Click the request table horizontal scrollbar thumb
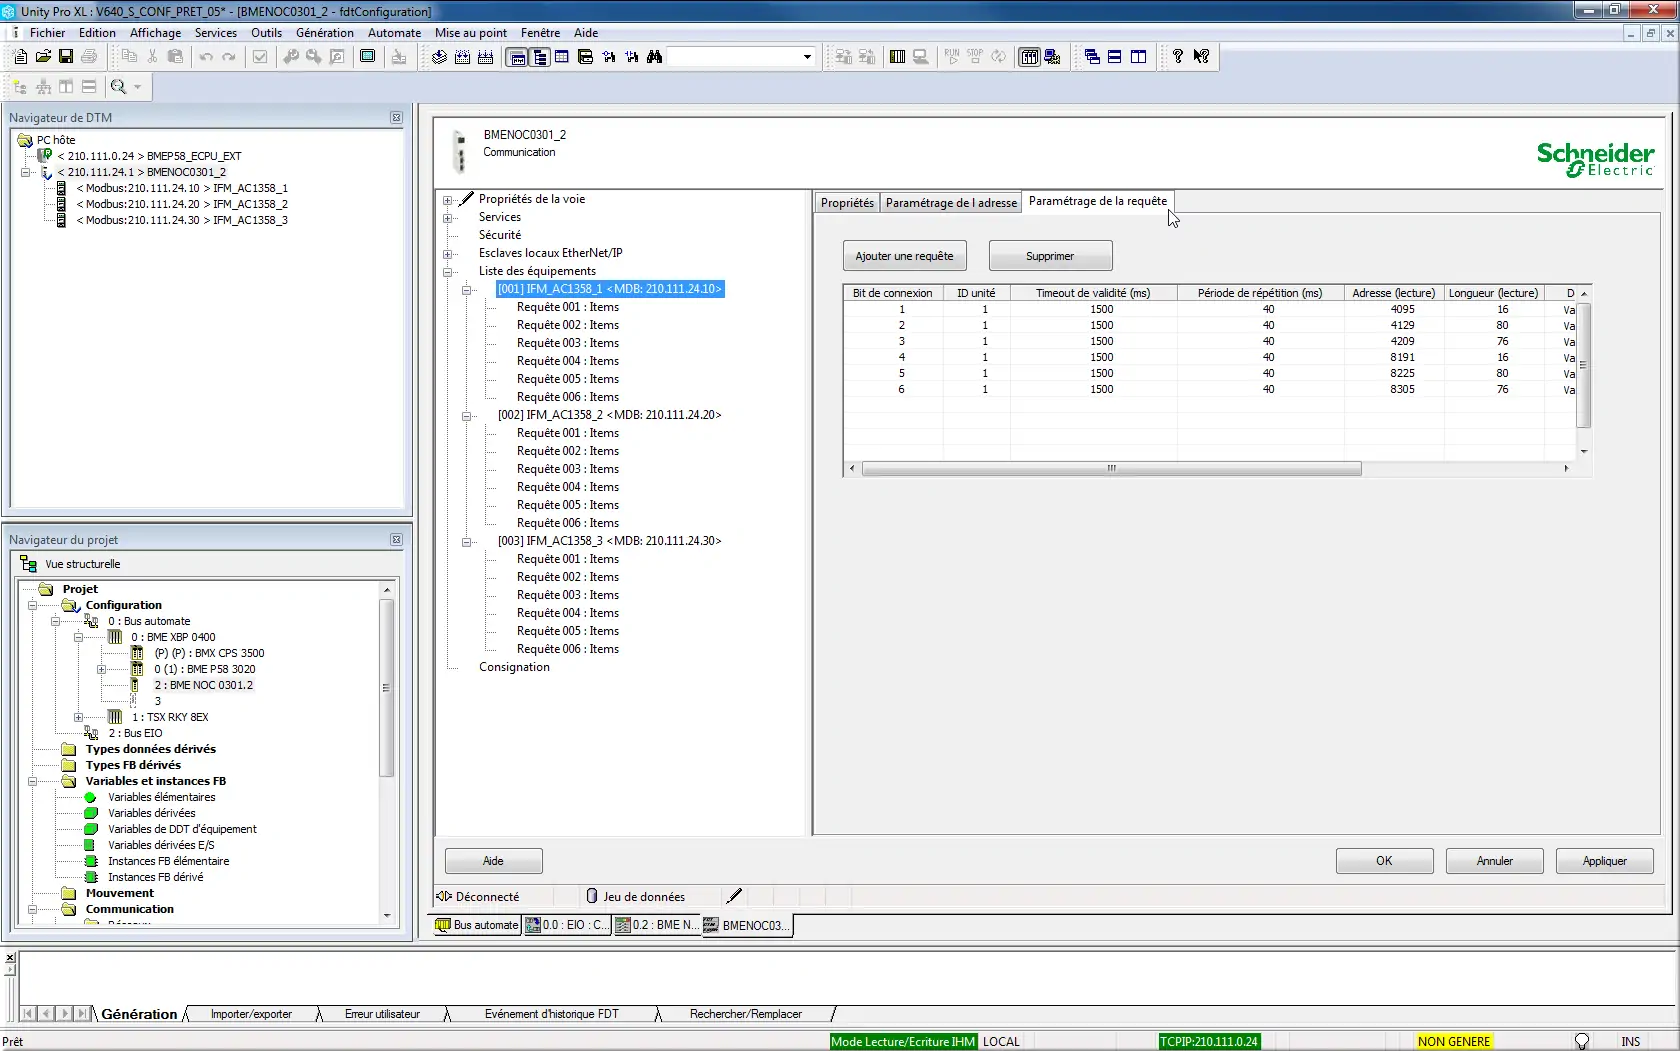The height and width of the screenshot is (1051, 1680). (1111, 468)
